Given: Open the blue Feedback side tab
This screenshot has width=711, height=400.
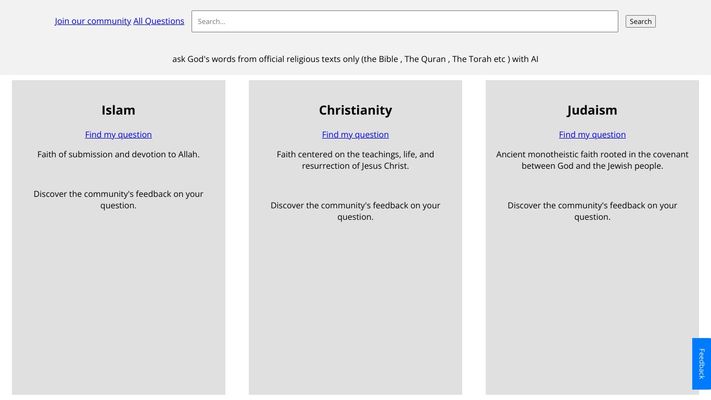Looking at the screenshot, I should pyautogui.click(x=701, y=363).
